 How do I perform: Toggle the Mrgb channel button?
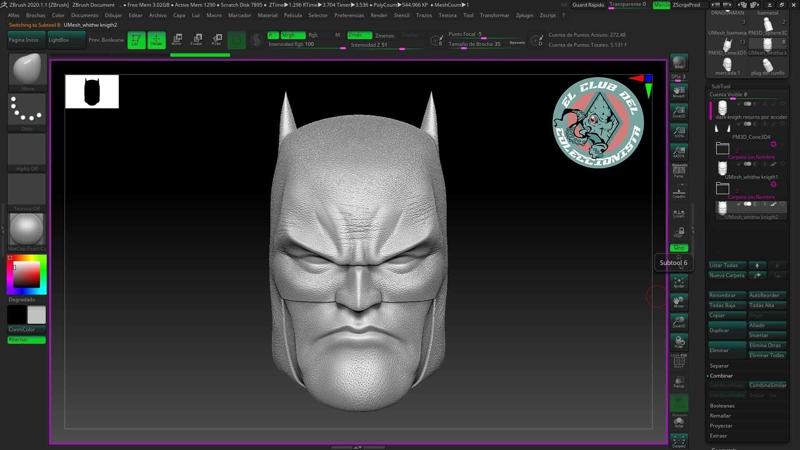pos(293,35)
